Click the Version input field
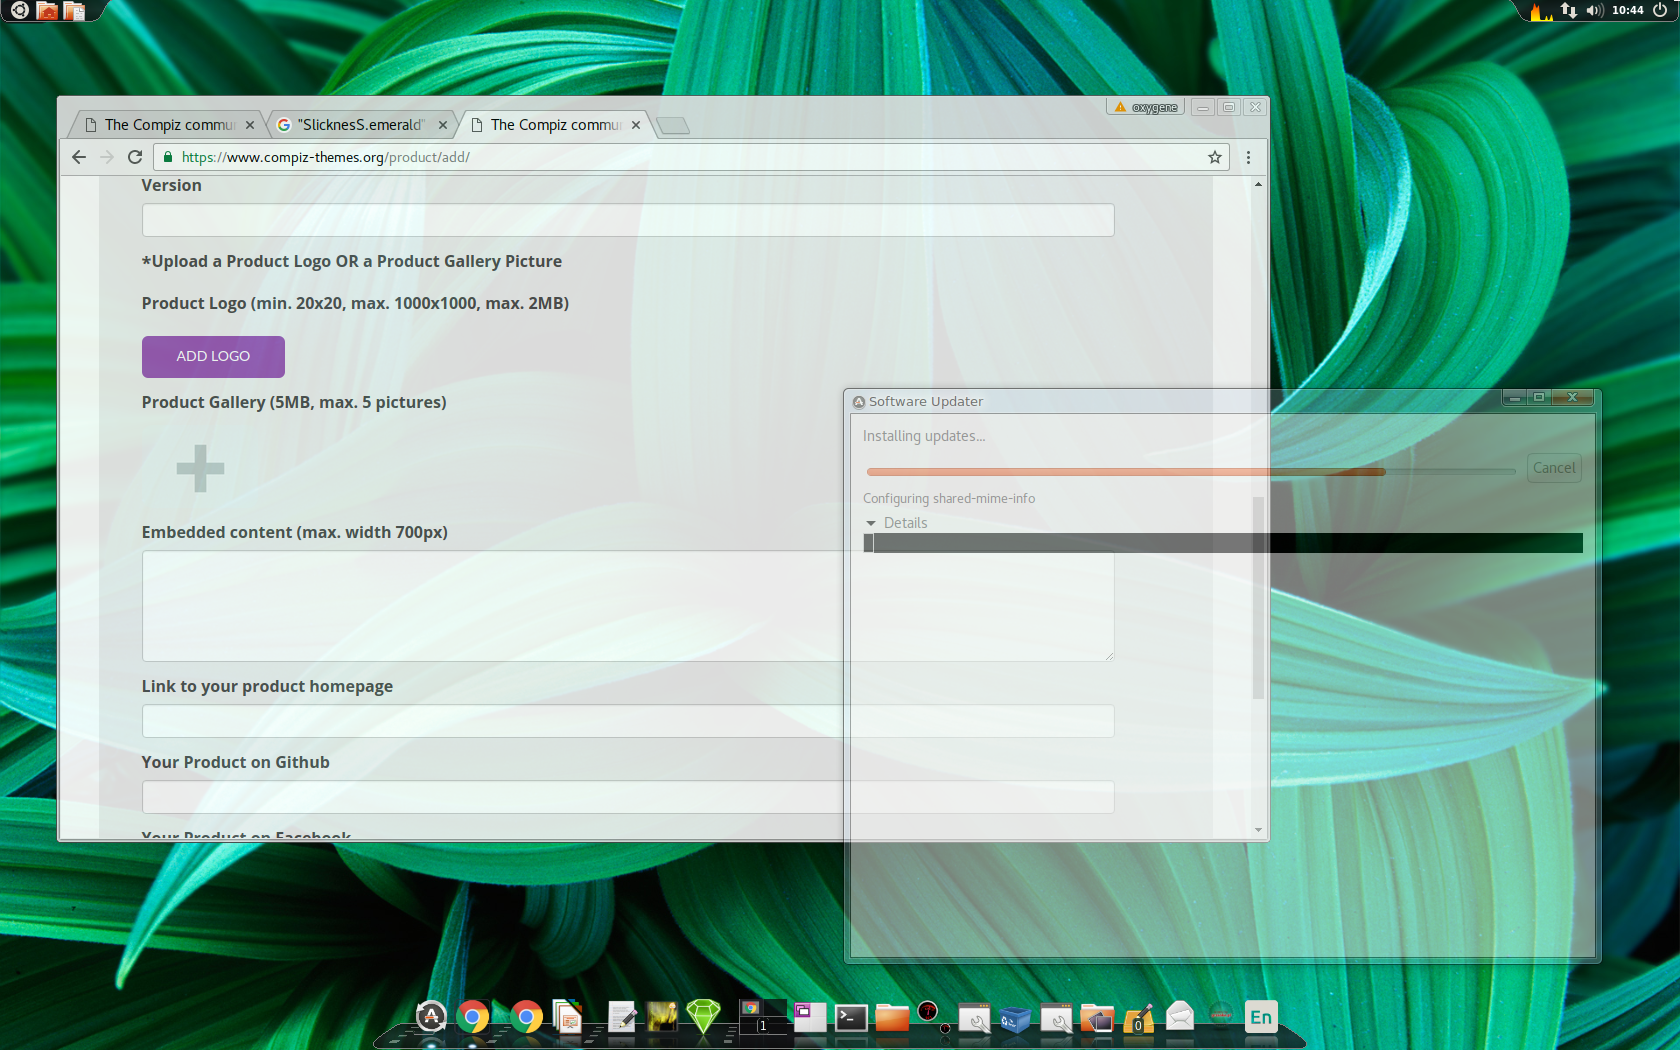 tap(628, 220)
